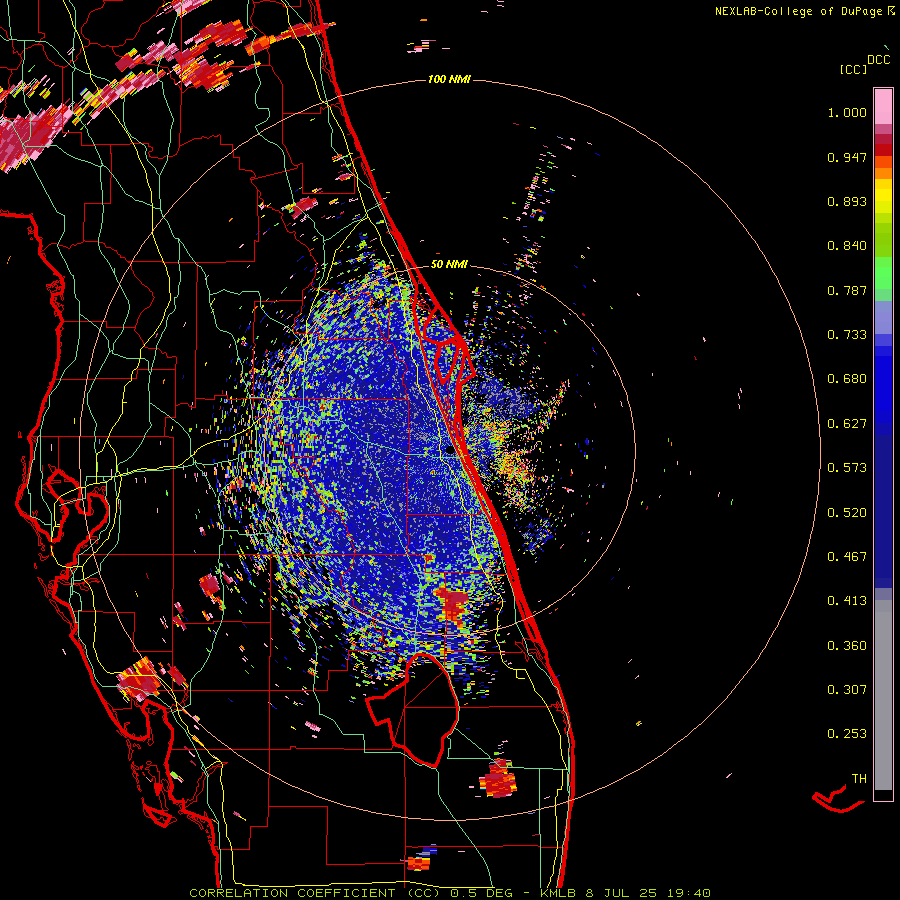This screenshot has height=900, width=900.
Task: Select the 0.840 scale value
Action: tap(847, 246)
